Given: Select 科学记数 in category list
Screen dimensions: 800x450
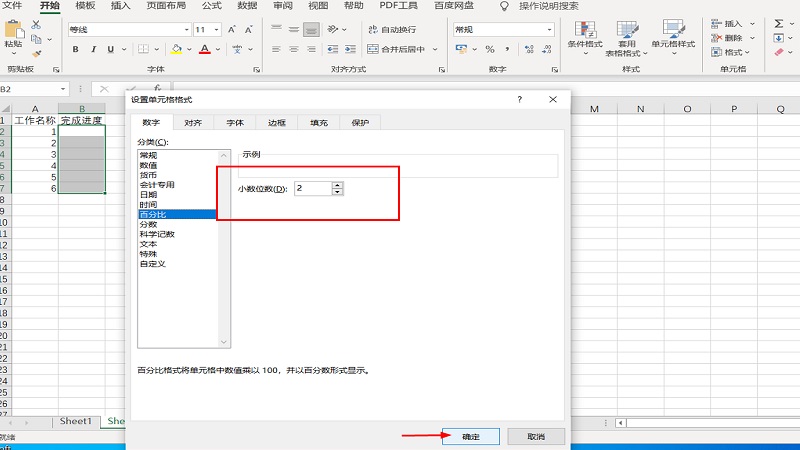Looking at the screenshot, I should (156, 234).
